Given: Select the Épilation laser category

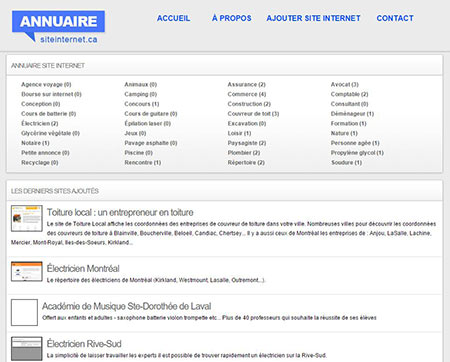Looking at the screenshot, I should pos(148,123).
